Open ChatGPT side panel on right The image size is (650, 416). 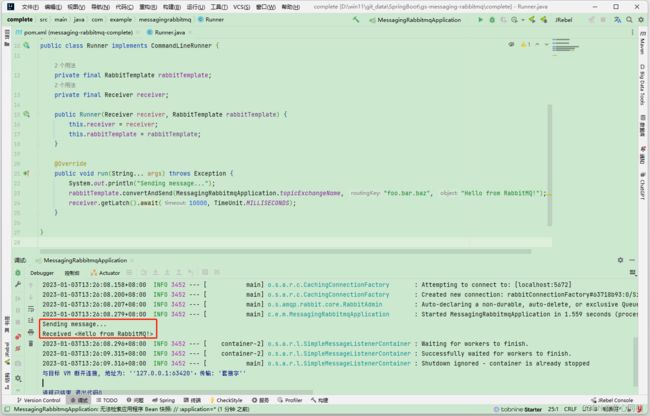(x=643, y=186)
